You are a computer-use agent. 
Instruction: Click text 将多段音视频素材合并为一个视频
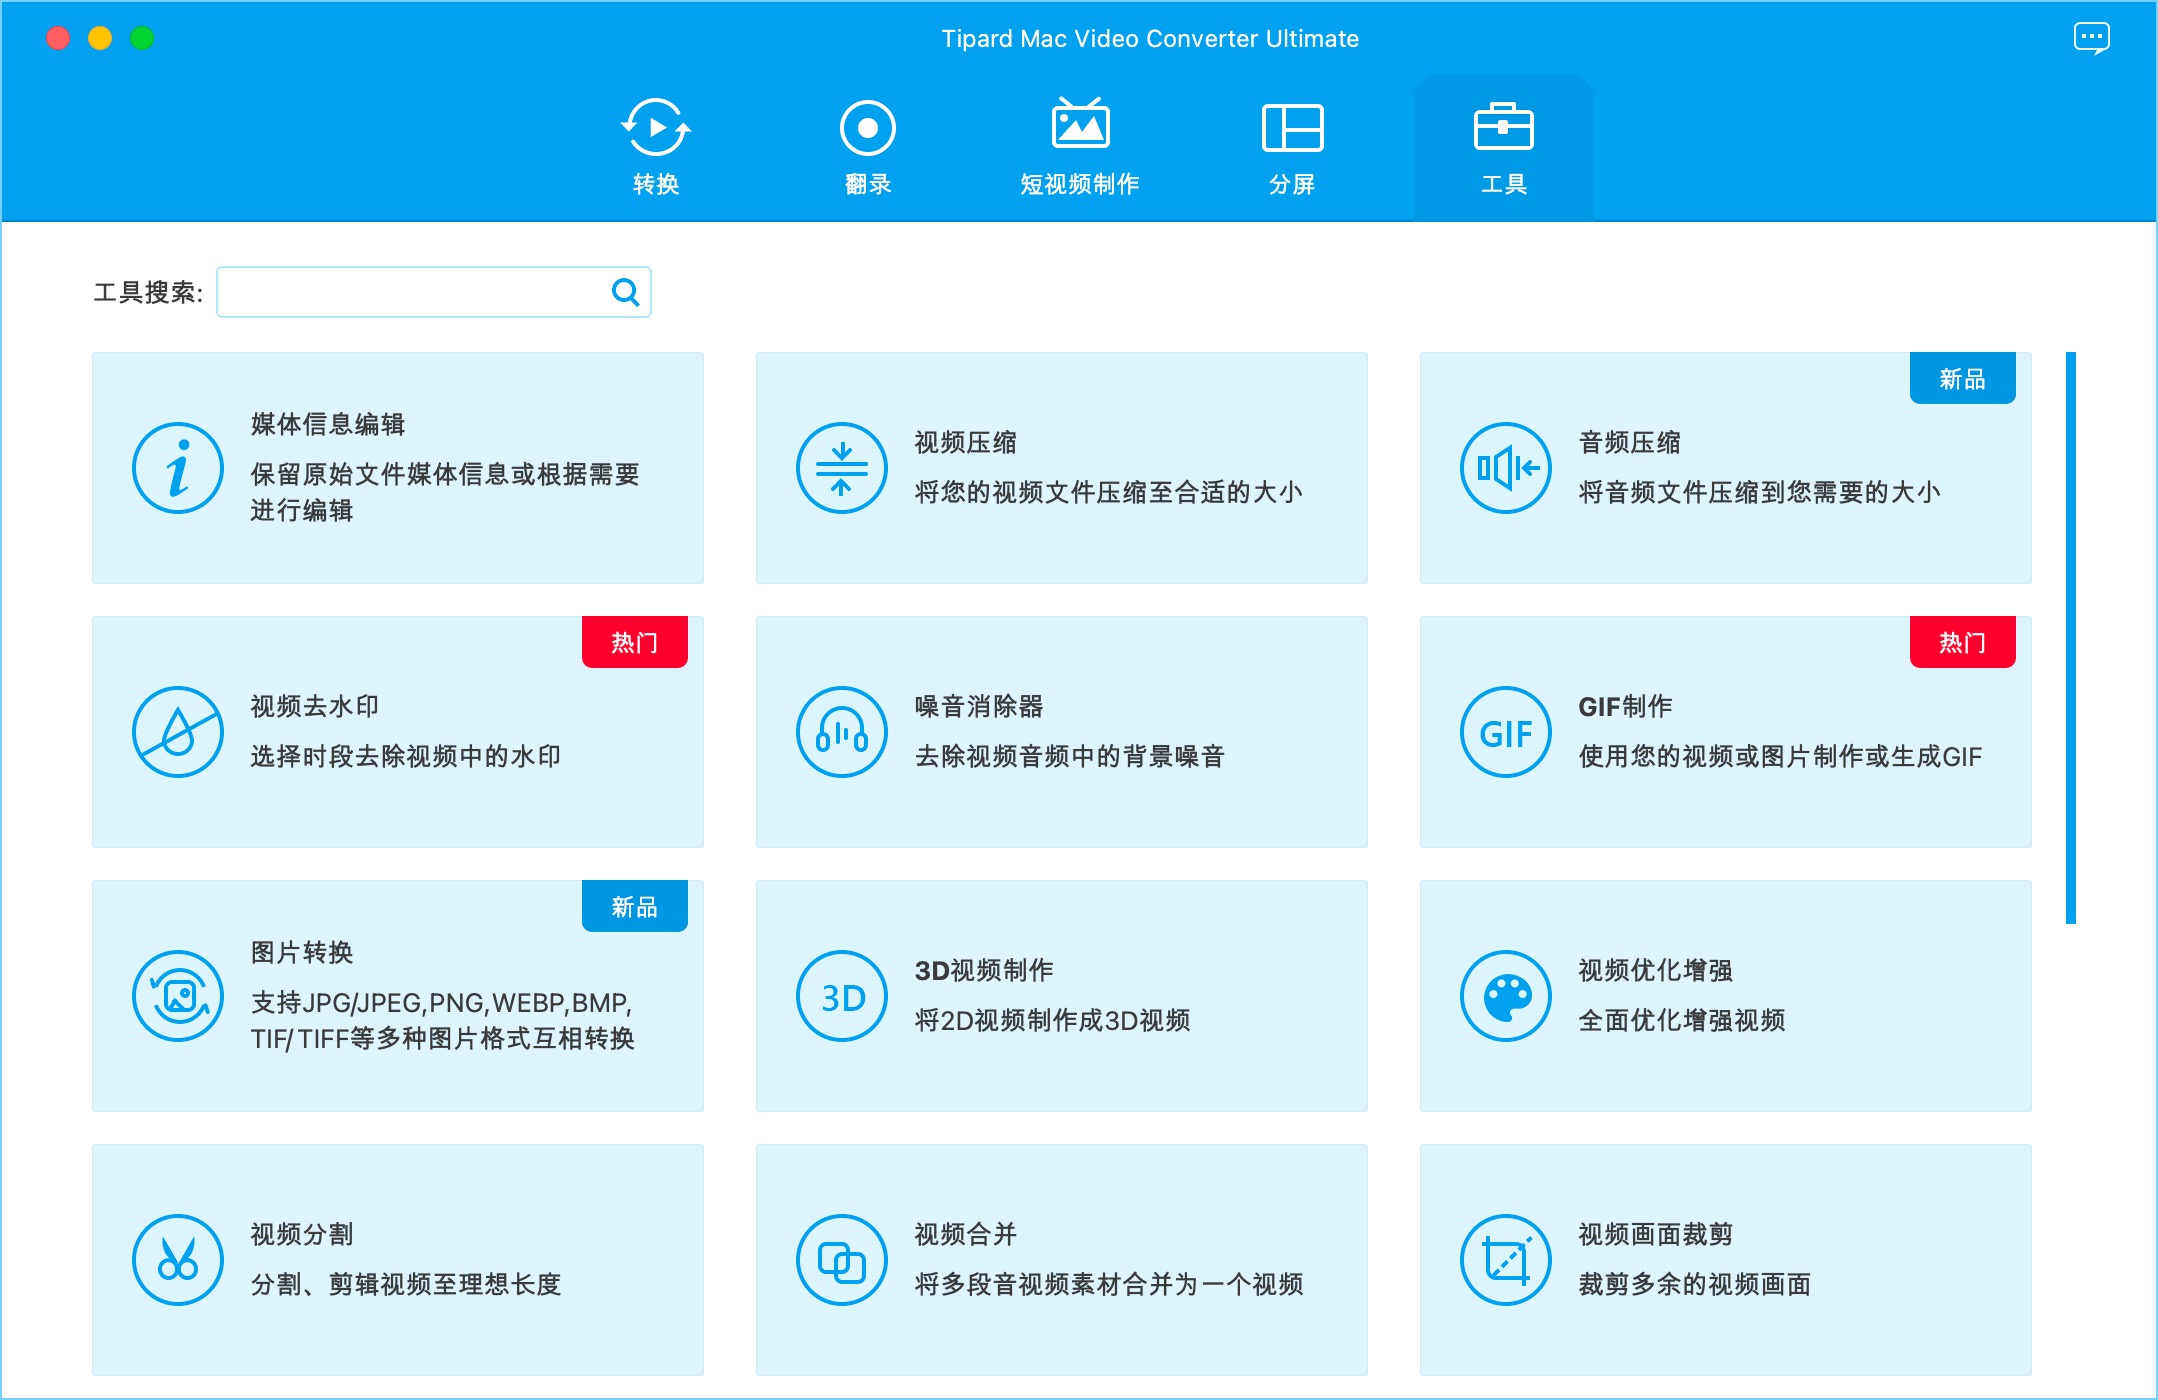(1108, 1284)
